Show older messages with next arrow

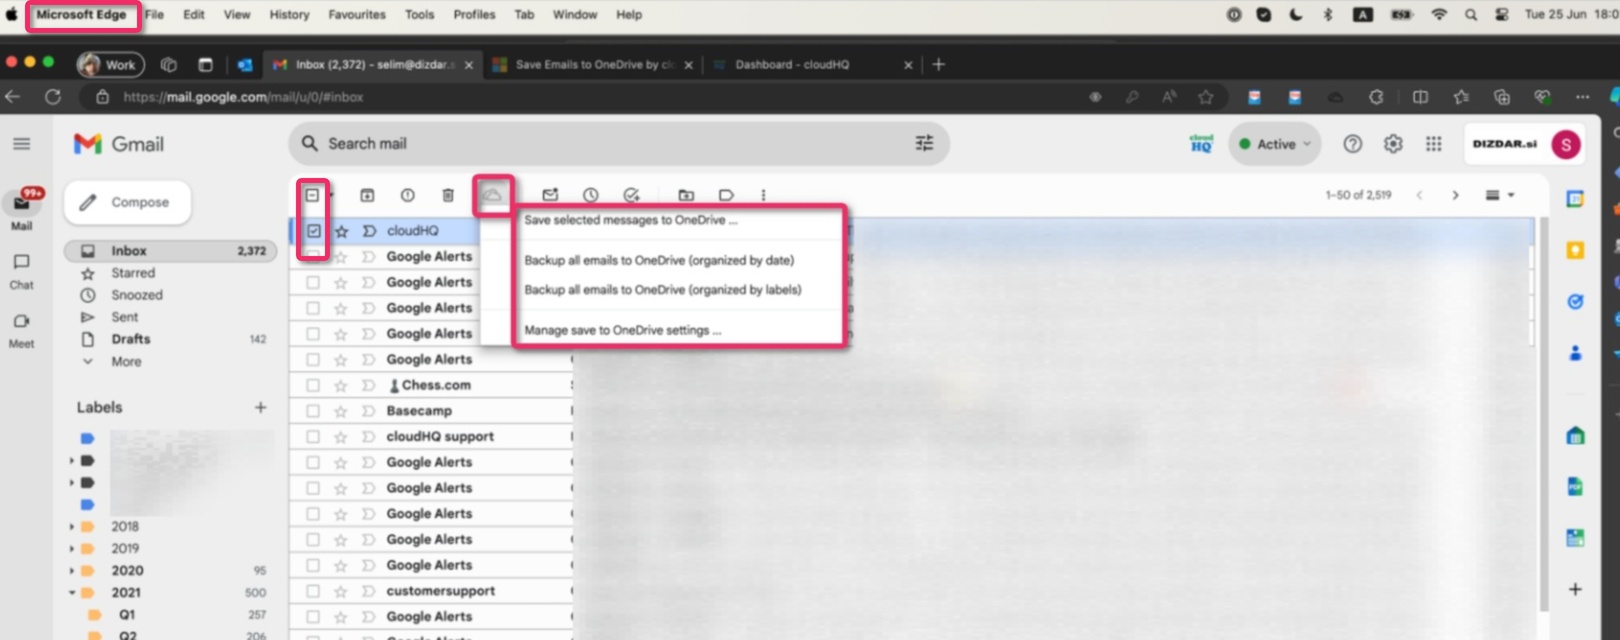1456,195
